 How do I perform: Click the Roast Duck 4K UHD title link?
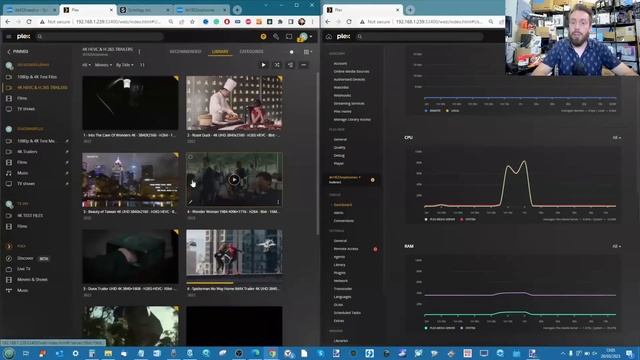233,135
